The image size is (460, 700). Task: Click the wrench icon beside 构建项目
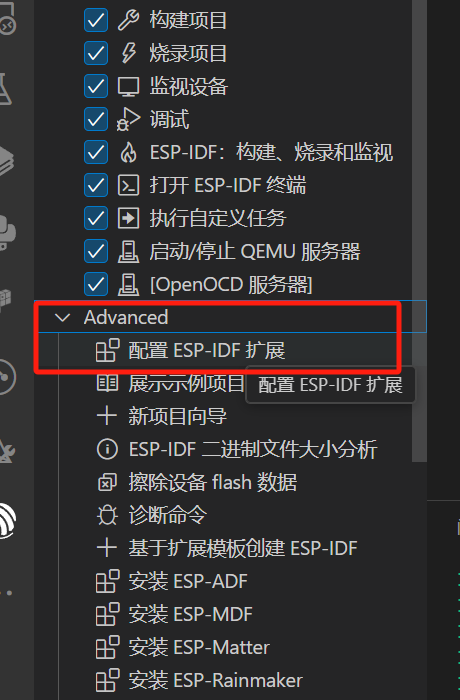click(x=128, y=21)
